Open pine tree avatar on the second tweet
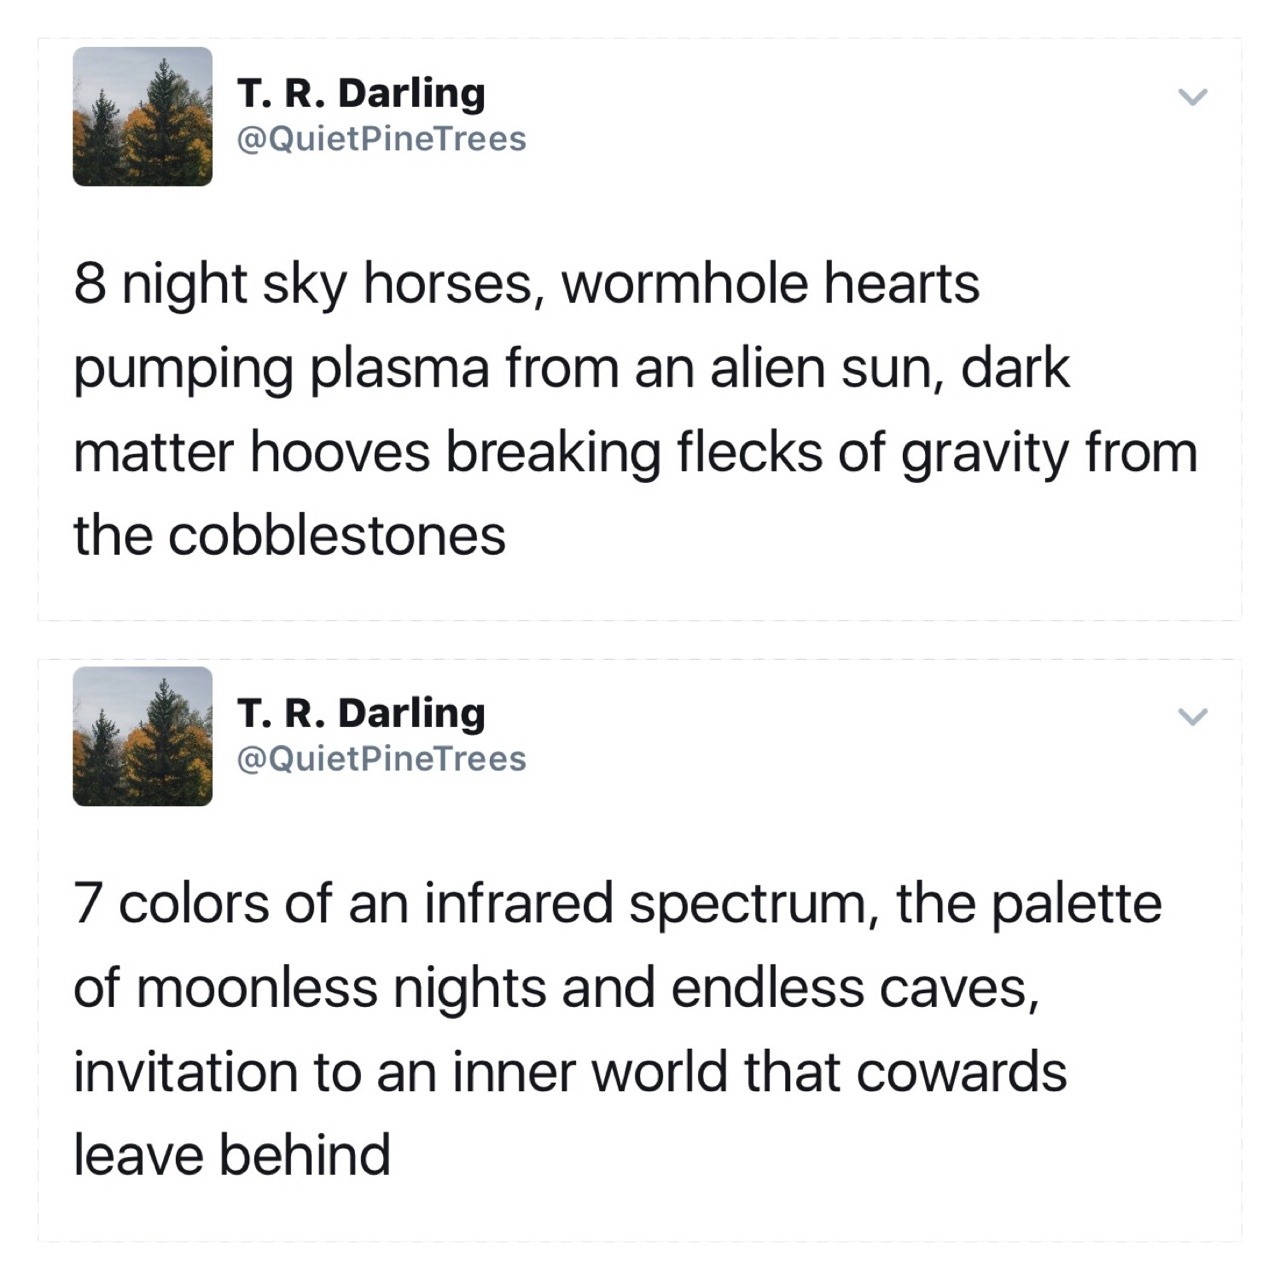Screen dimensions: 1280x1280 coord(142,736)
